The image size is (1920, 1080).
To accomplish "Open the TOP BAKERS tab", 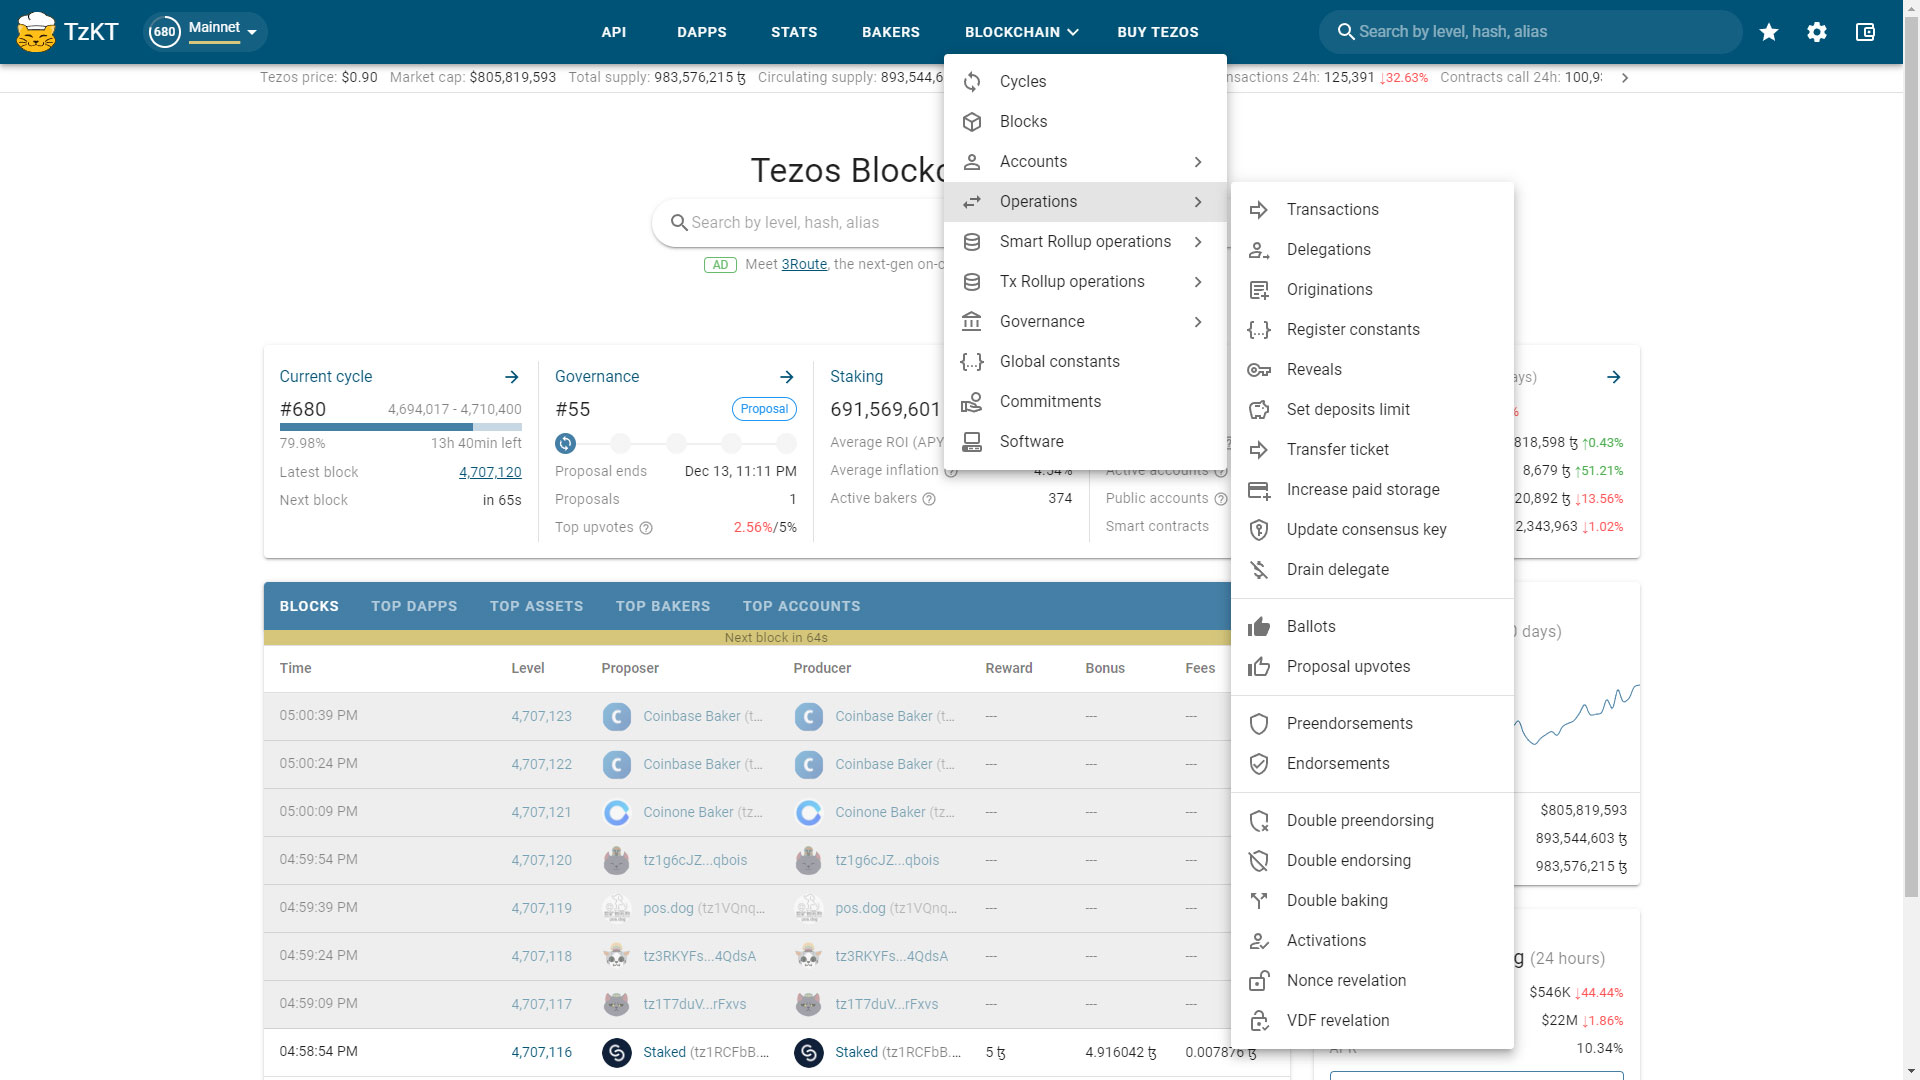I will click(663, 605).
